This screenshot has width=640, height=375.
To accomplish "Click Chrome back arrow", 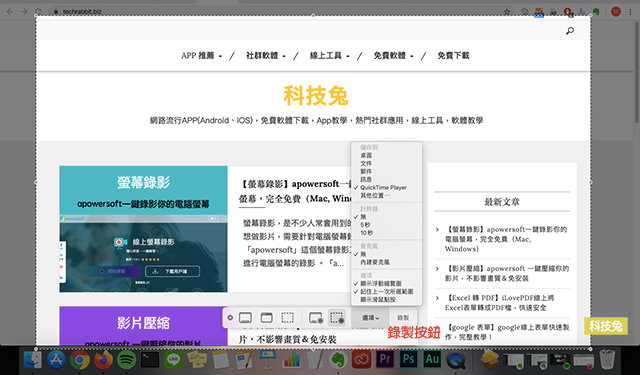I will coord(10,11).
